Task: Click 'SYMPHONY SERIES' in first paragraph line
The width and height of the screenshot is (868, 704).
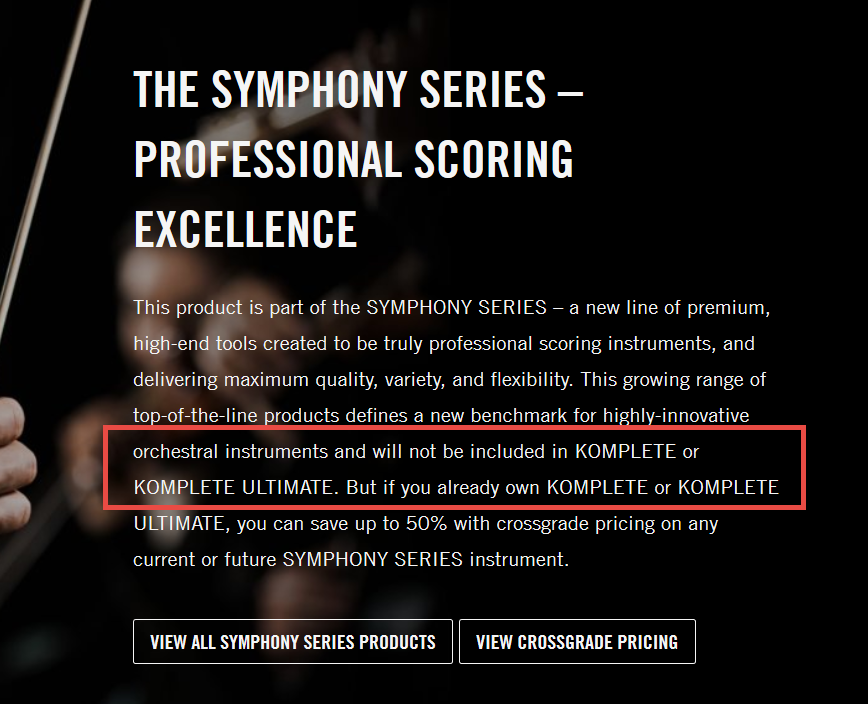Action: 457,307
